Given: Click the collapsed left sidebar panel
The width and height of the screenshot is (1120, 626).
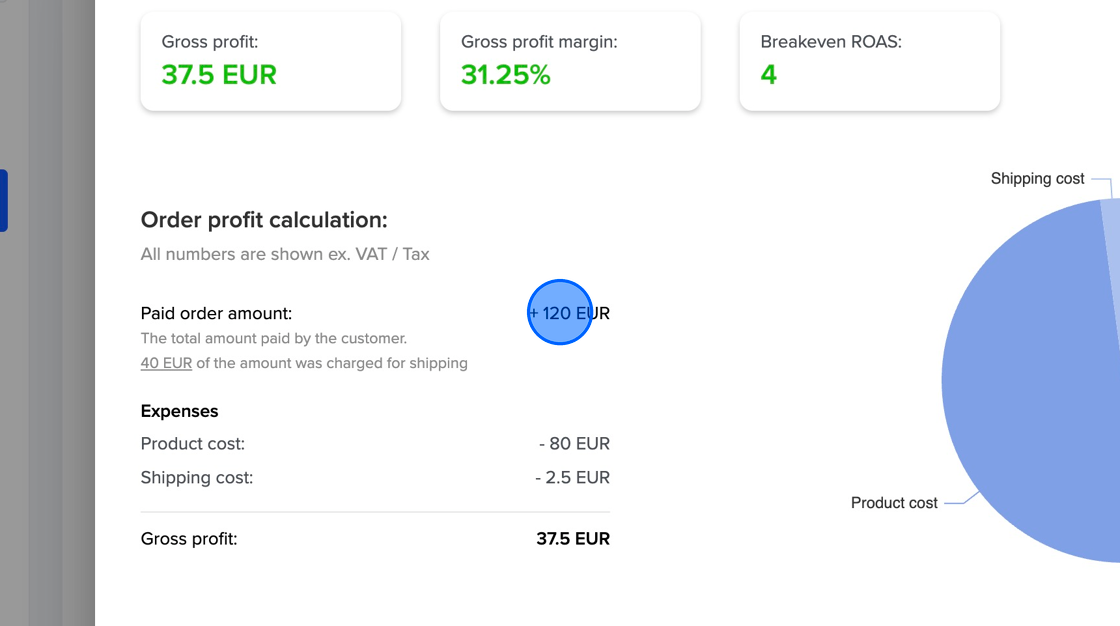Looking at the screenshot, I should coord(45,313).
